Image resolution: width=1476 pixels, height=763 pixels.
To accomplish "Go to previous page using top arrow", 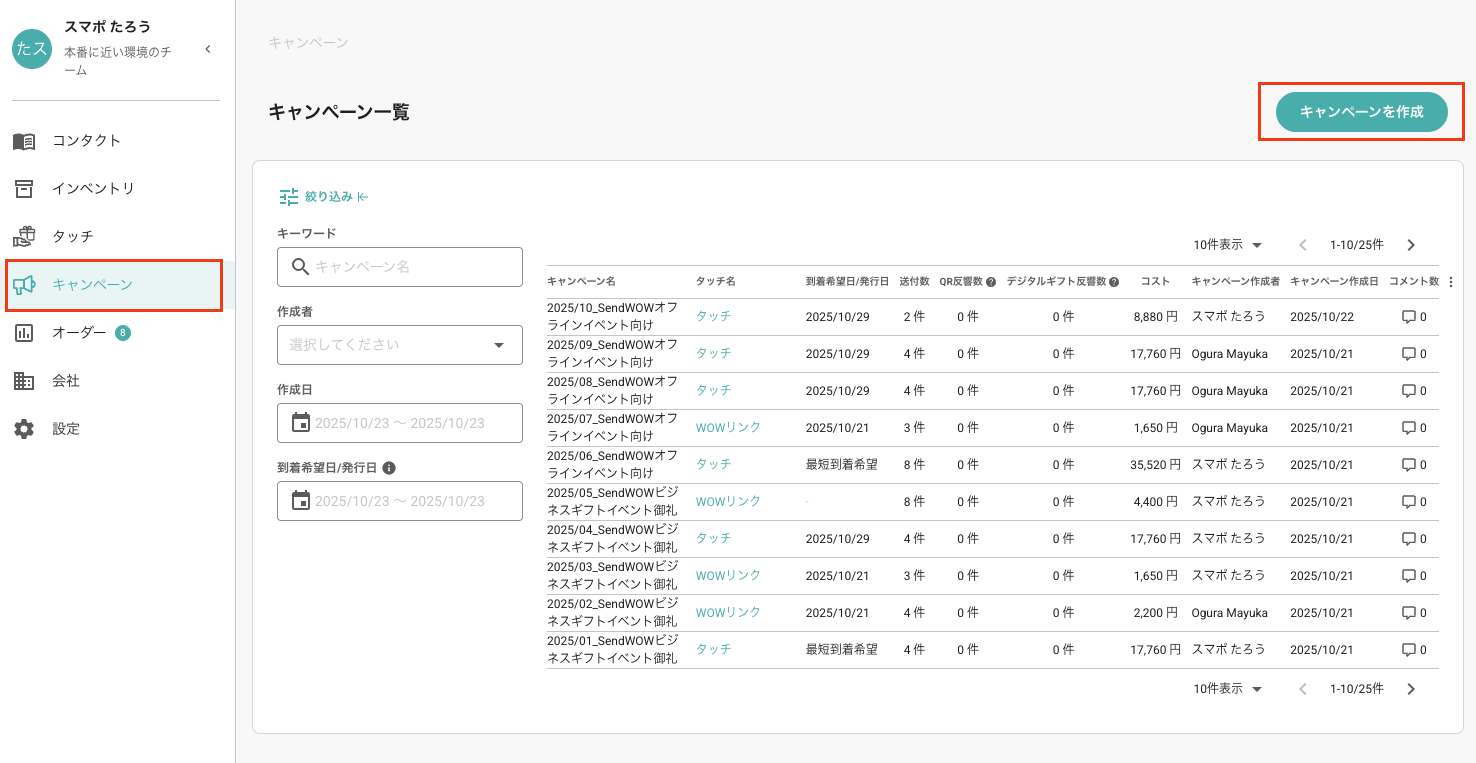I will [1303, 245].
